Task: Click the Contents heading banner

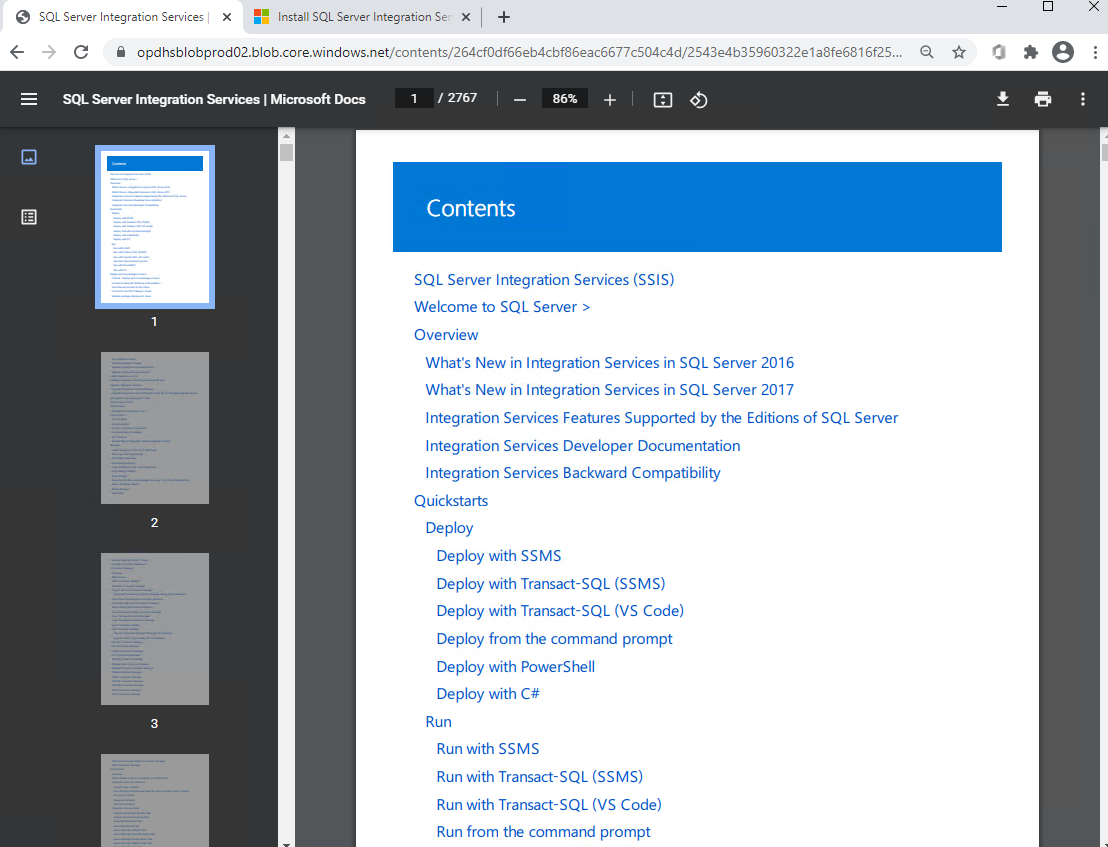Action: click(697, 207)
